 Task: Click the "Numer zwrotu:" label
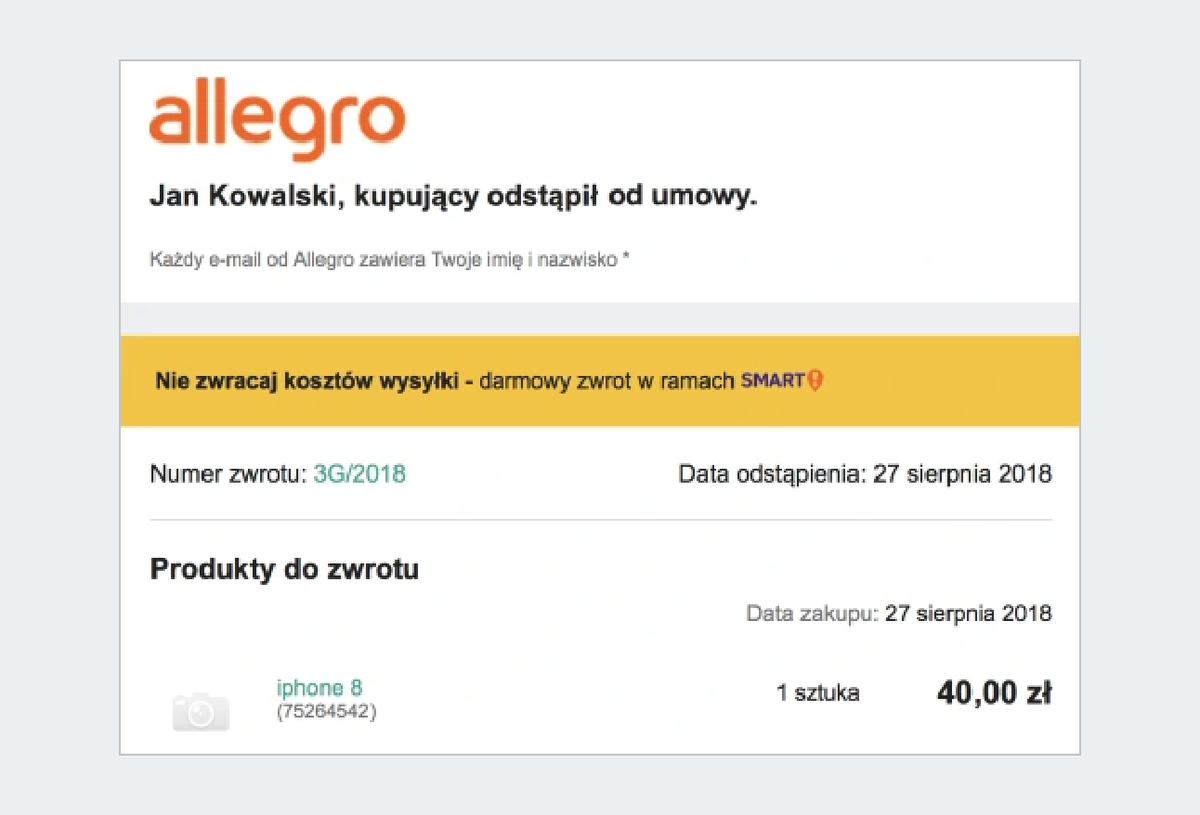pyautogui.click(x=228, y=474)
